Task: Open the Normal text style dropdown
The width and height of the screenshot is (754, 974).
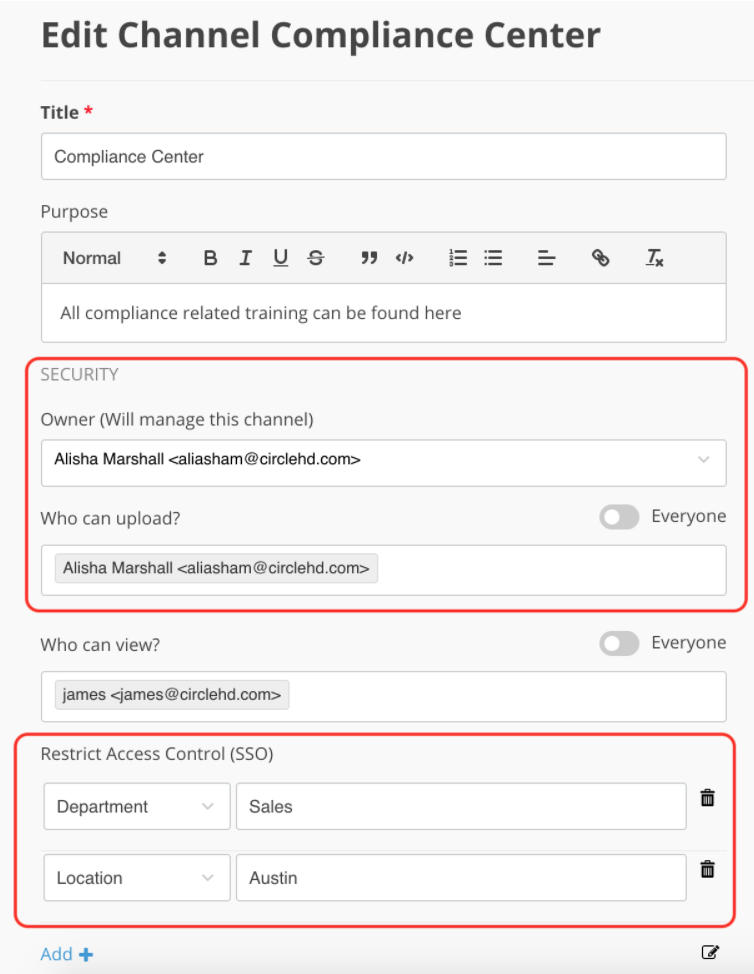Action: tap(114, 258)
